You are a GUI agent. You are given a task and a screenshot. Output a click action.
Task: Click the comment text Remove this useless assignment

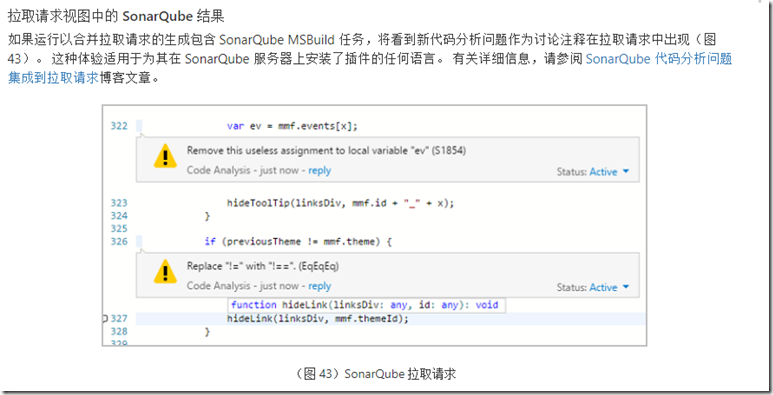pos(326,150)
